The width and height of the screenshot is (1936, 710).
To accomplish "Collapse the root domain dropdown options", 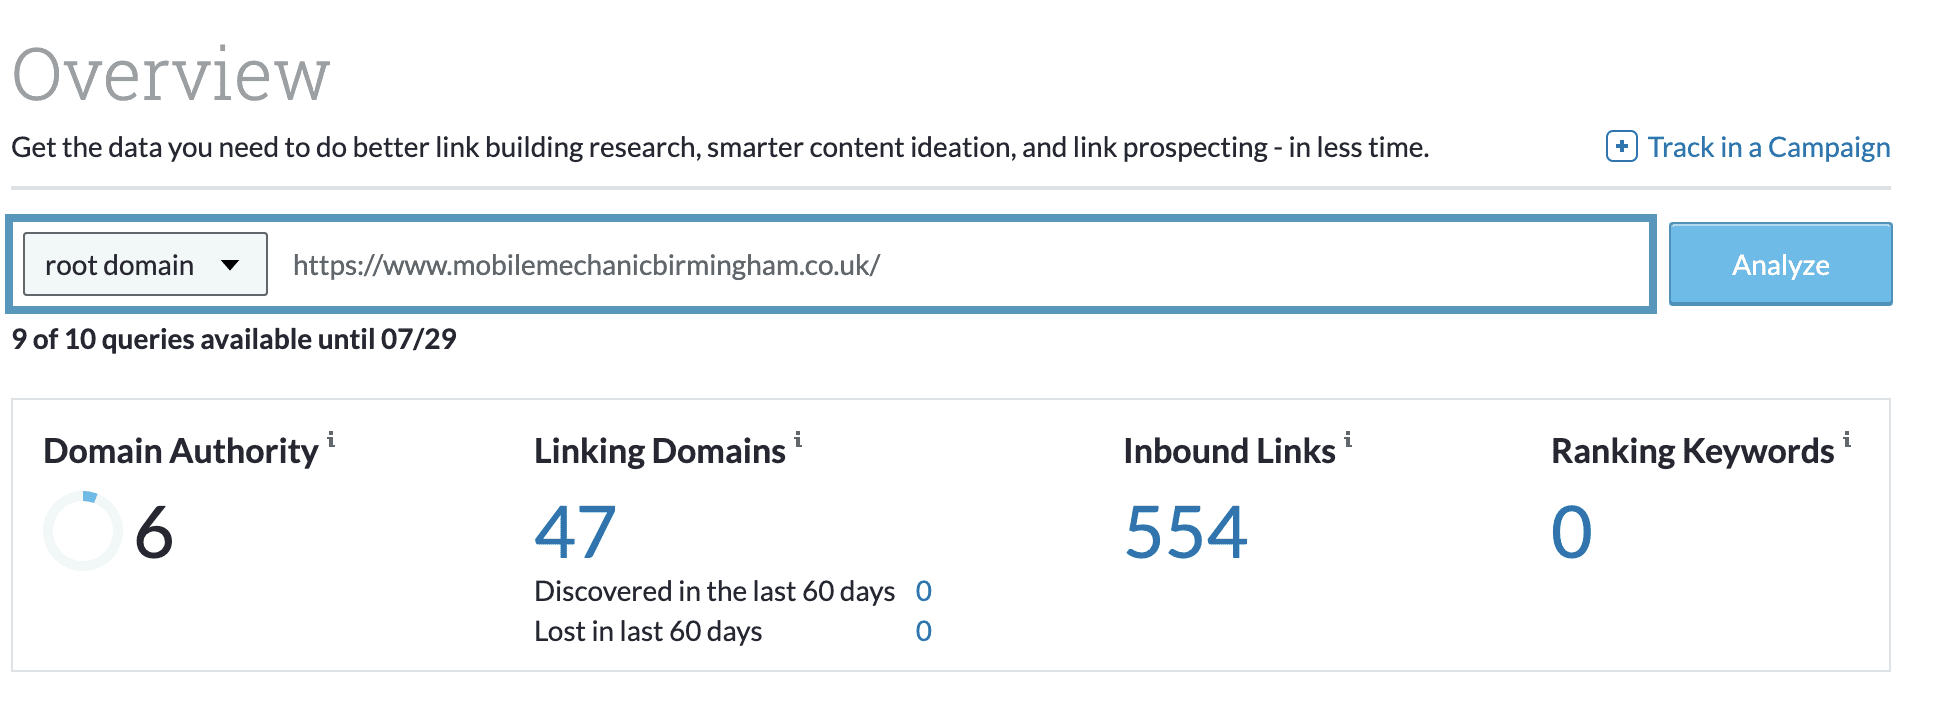I will click(143, 264).
